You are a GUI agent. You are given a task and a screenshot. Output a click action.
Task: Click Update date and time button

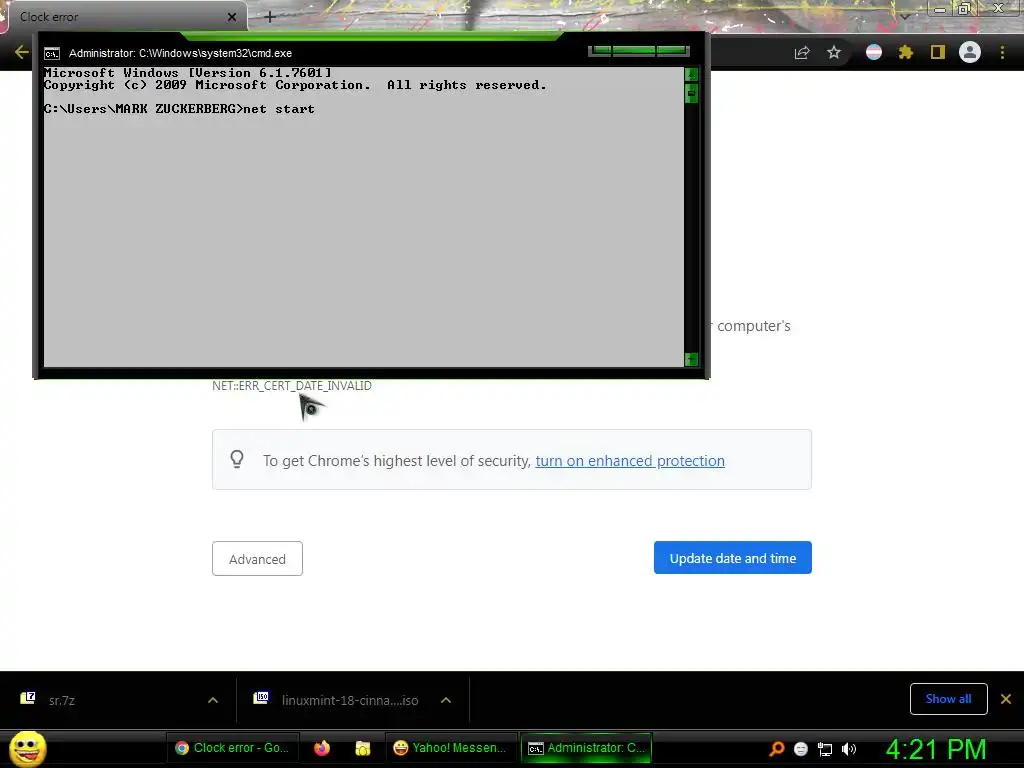(x=733, y=558)
